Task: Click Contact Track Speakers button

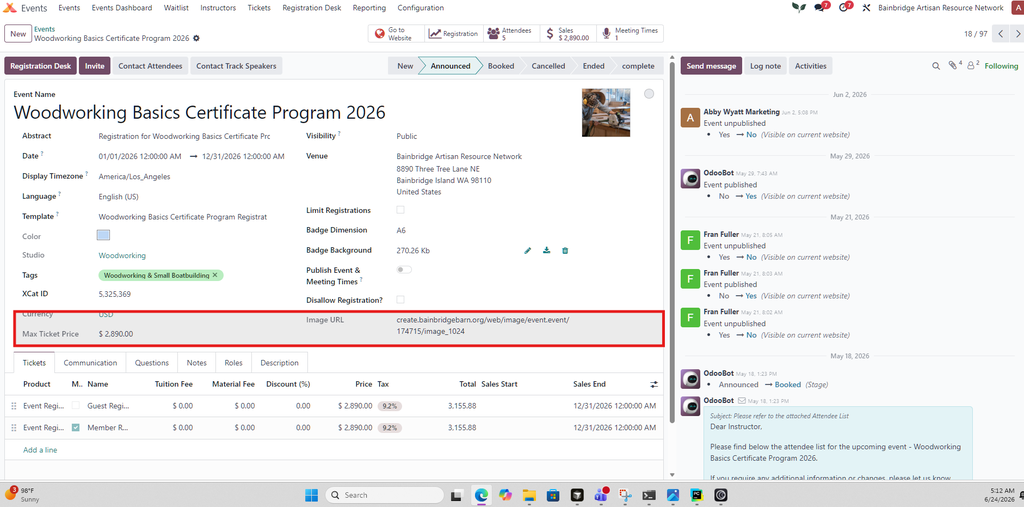Action: coord(236,66)
